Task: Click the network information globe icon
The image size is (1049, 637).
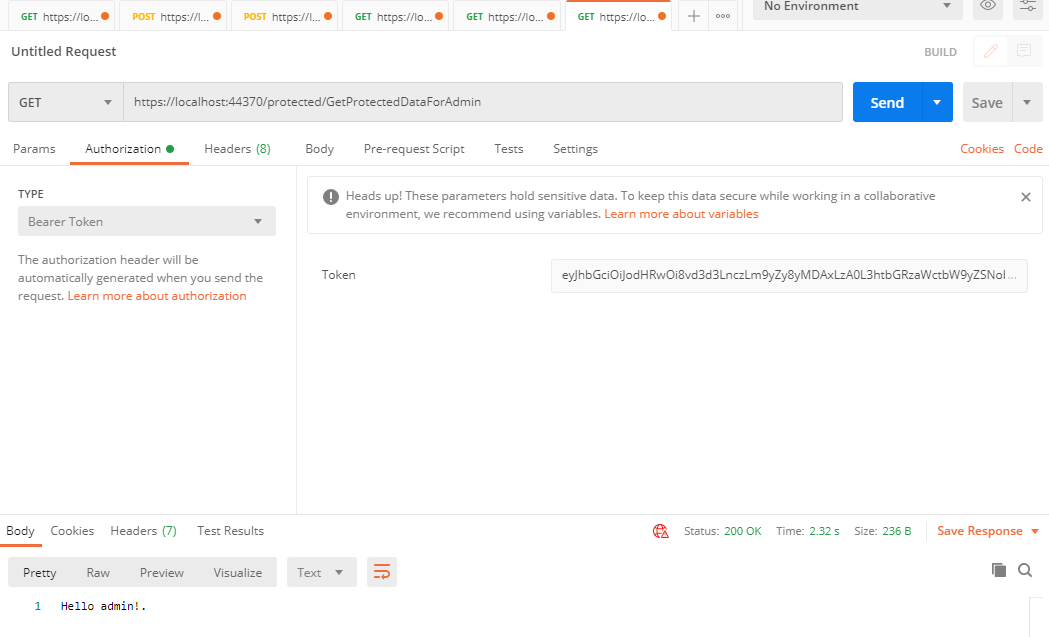Action: 660,531
